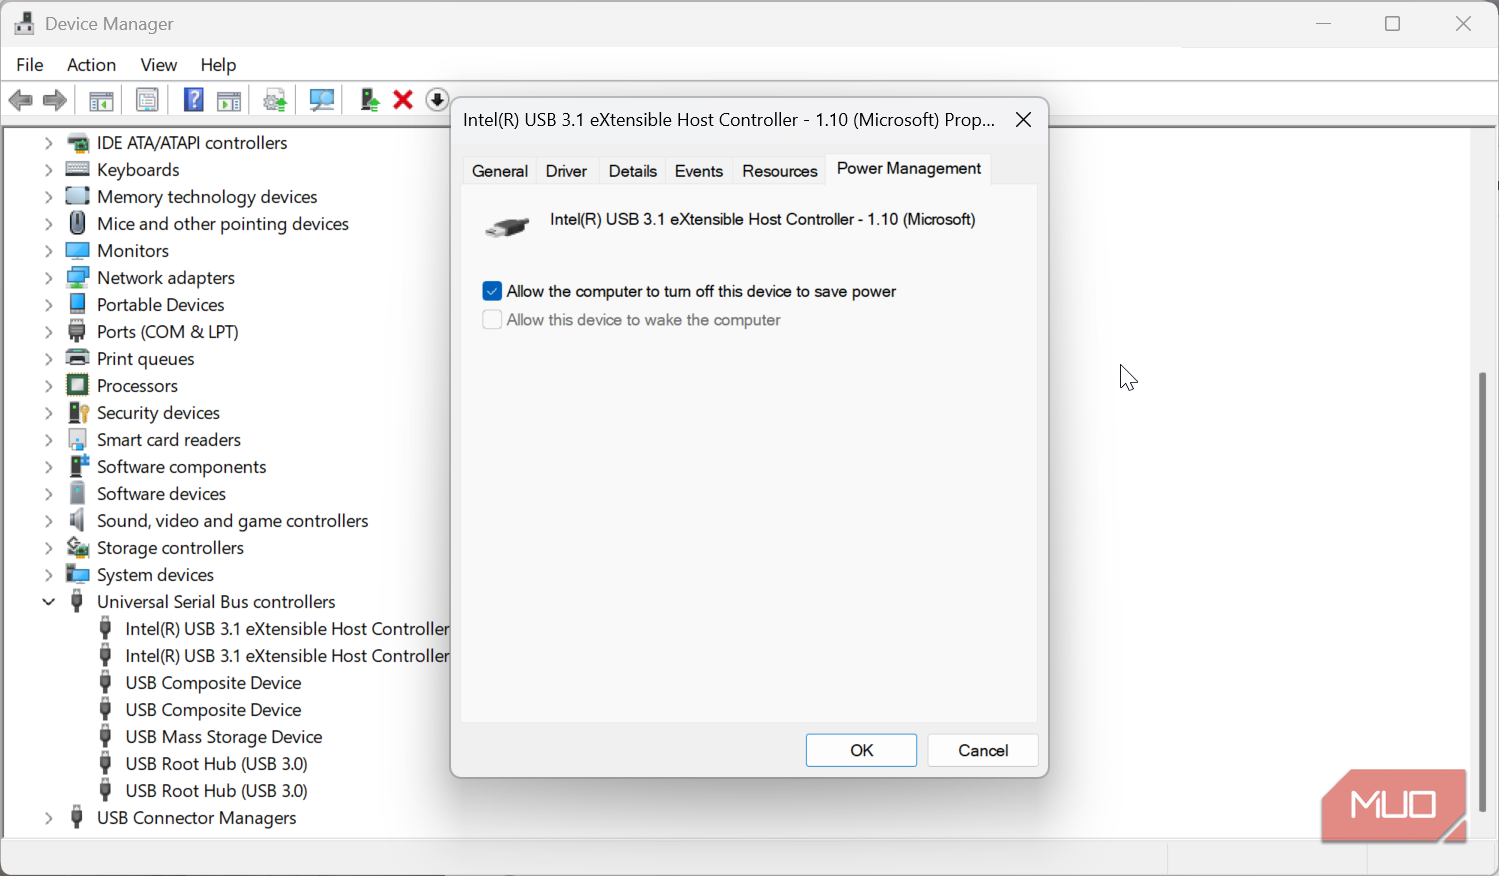Click Cancel in the properties dialog
Viewport: 1499px width, 876px height.
pos(983,750)
